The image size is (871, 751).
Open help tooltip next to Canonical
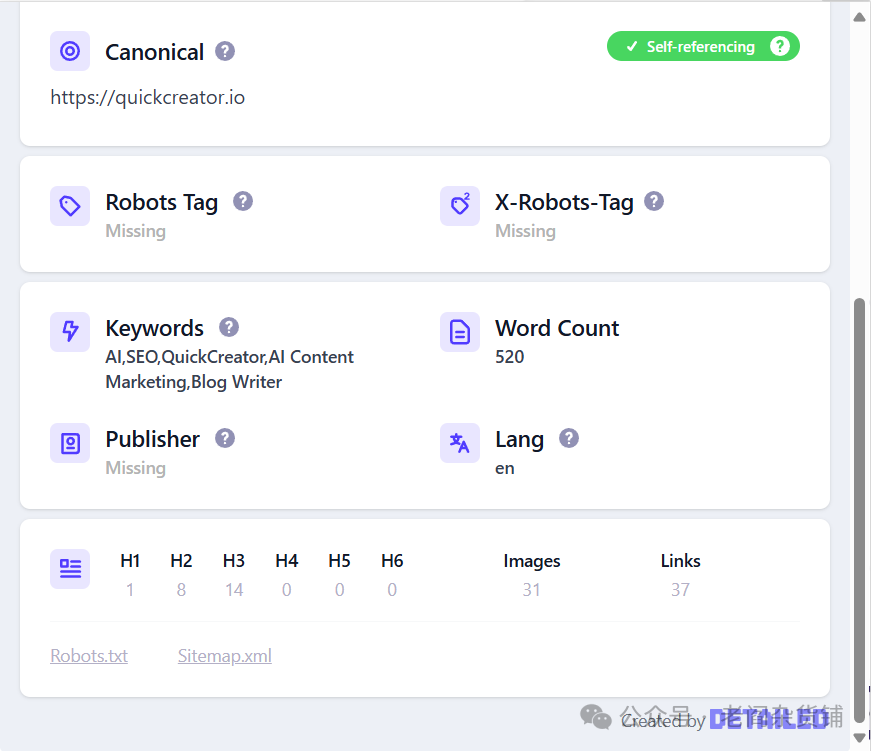tap(225, 51)
